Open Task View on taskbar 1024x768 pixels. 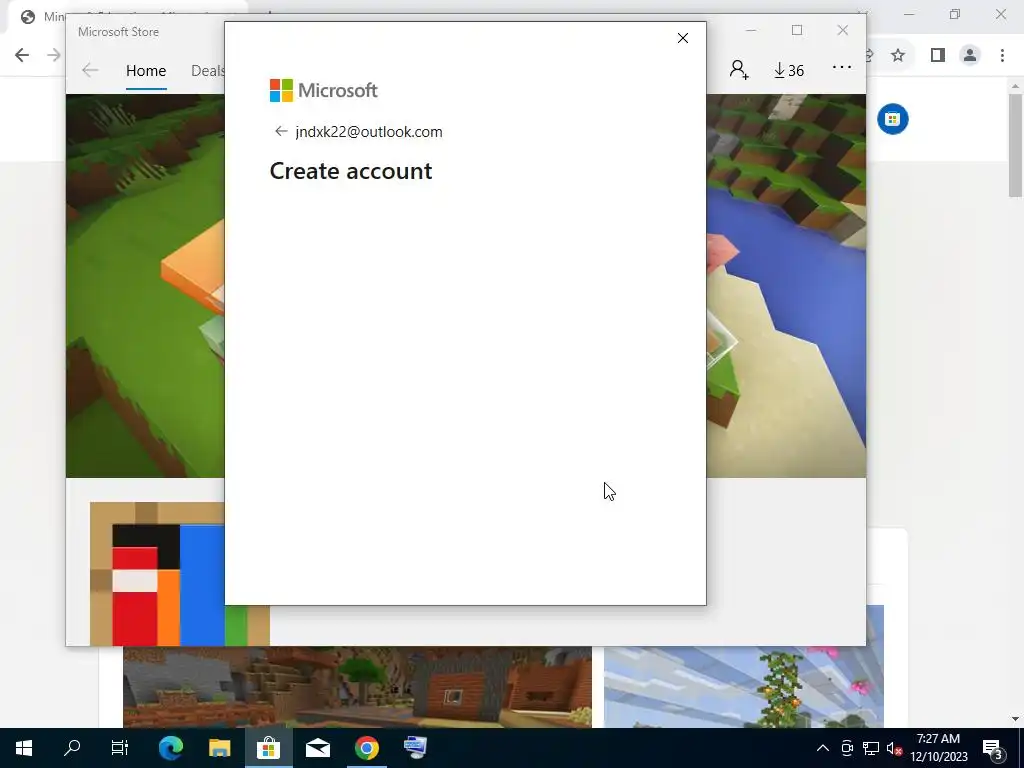[x=120, y=748]
